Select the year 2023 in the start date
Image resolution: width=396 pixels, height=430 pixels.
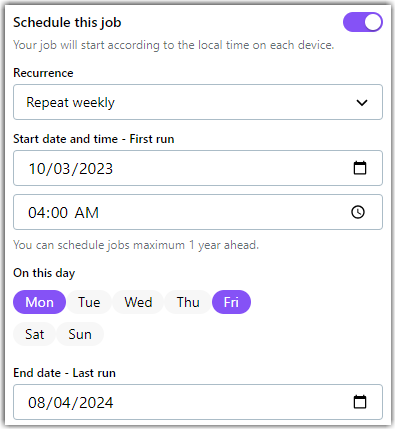click(x=96, y=168)
